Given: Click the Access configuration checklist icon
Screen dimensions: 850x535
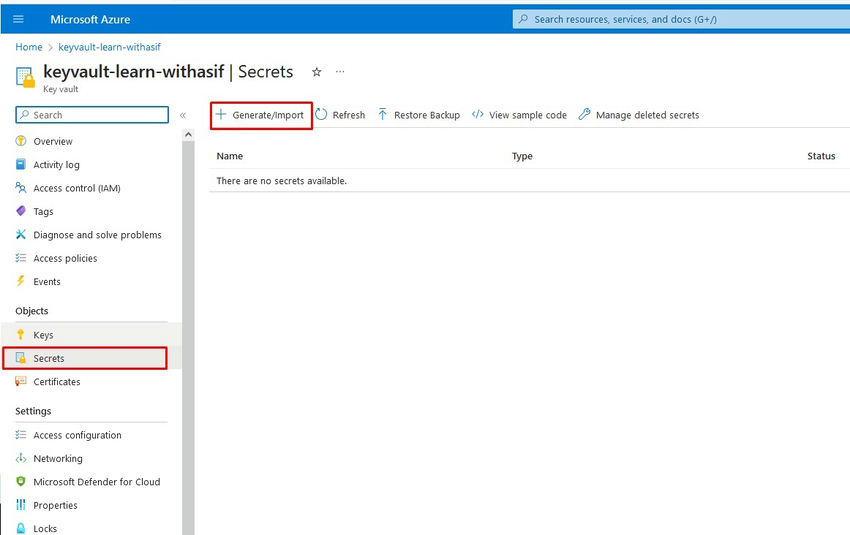Looking at the screenshot, I should [x=21, y=434].
